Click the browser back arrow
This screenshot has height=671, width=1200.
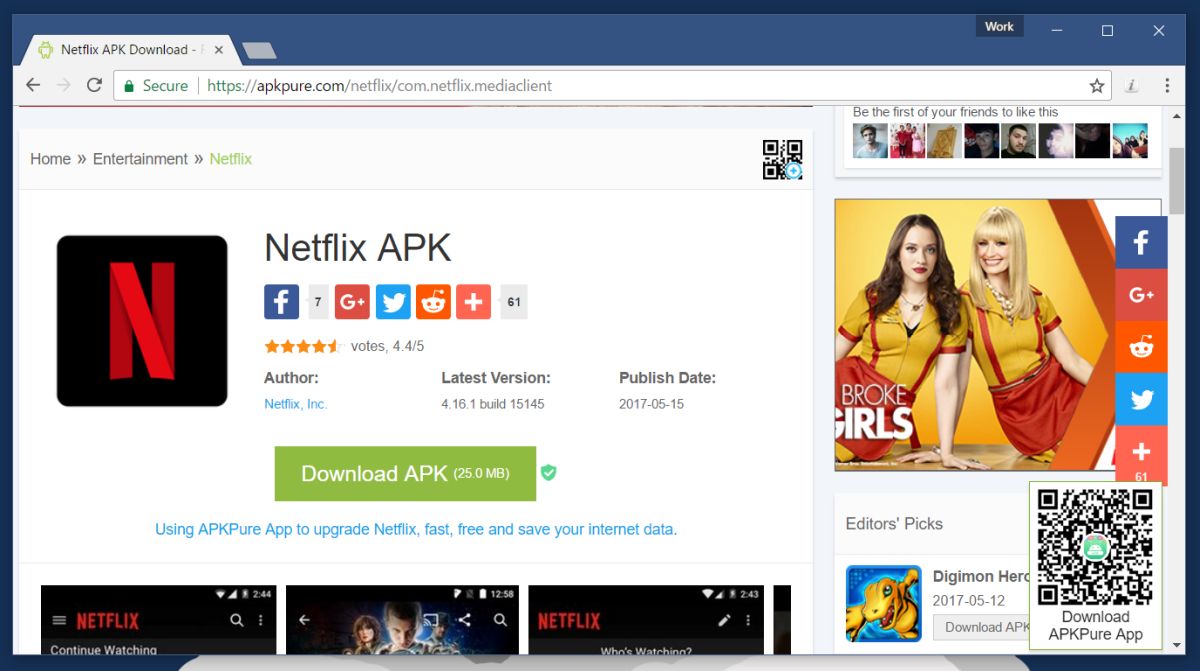pyautogui.click(x=33, y=85)
